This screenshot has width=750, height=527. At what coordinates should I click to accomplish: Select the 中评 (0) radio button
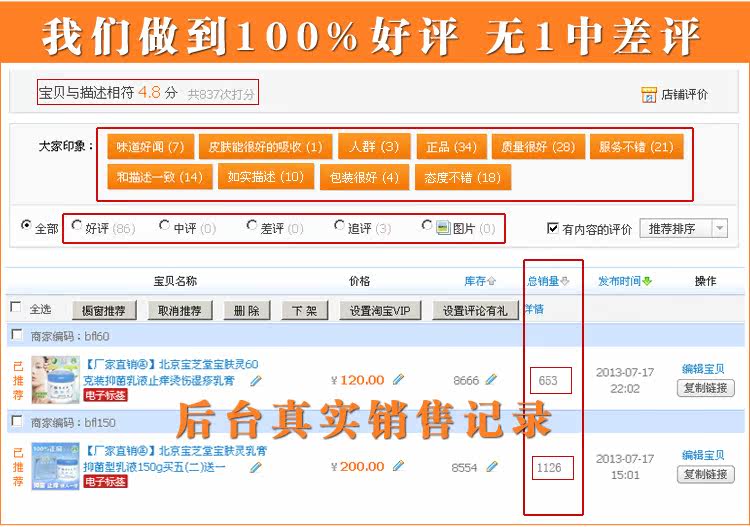[164, 225]
